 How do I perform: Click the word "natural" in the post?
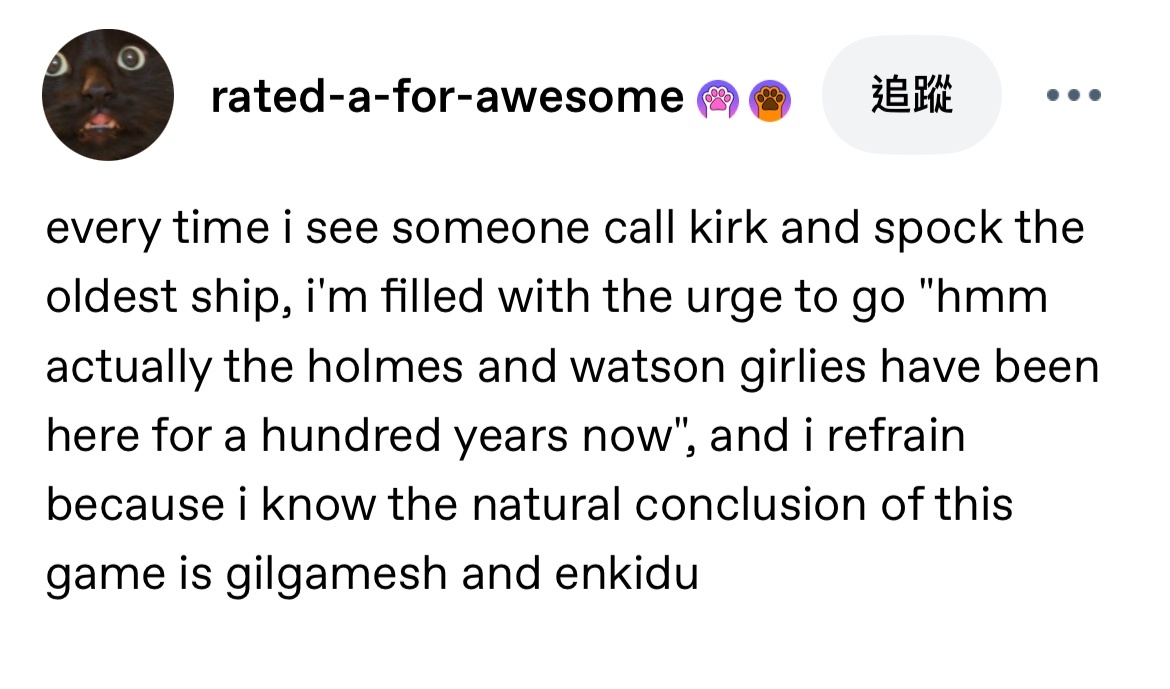click(x=546, y=505)
